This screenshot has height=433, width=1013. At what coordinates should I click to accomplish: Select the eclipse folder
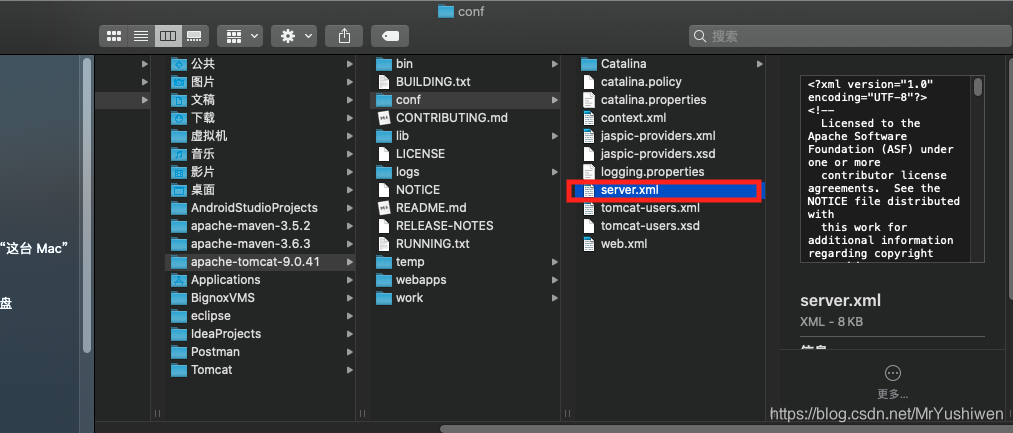260,316
